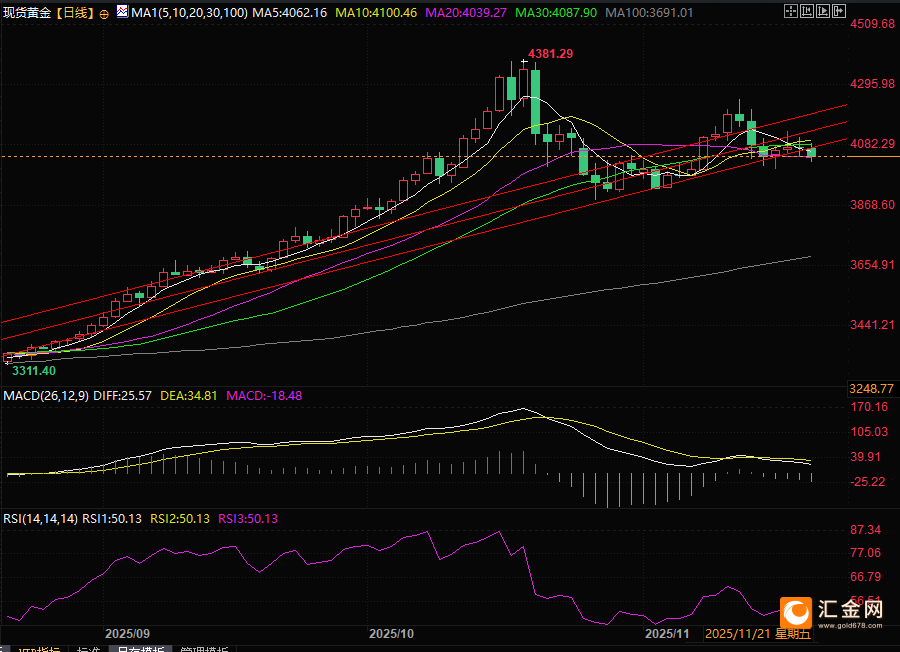Click the MA30:4087.90 value
The height and width of the screenshot is (652, 900).
[x=556, y=13]
